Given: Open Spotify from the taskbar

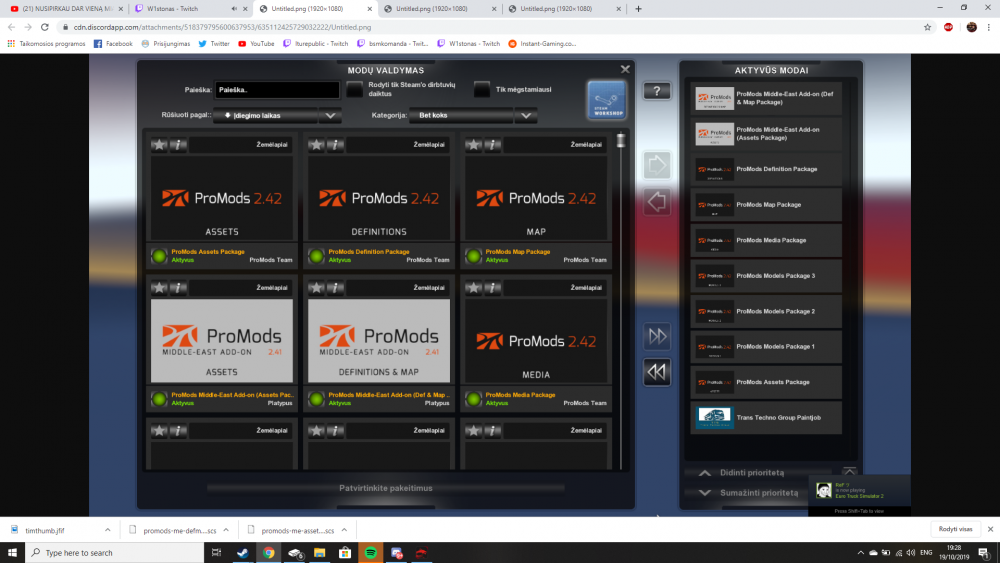Looking at the screenshot, I should 371,553.
